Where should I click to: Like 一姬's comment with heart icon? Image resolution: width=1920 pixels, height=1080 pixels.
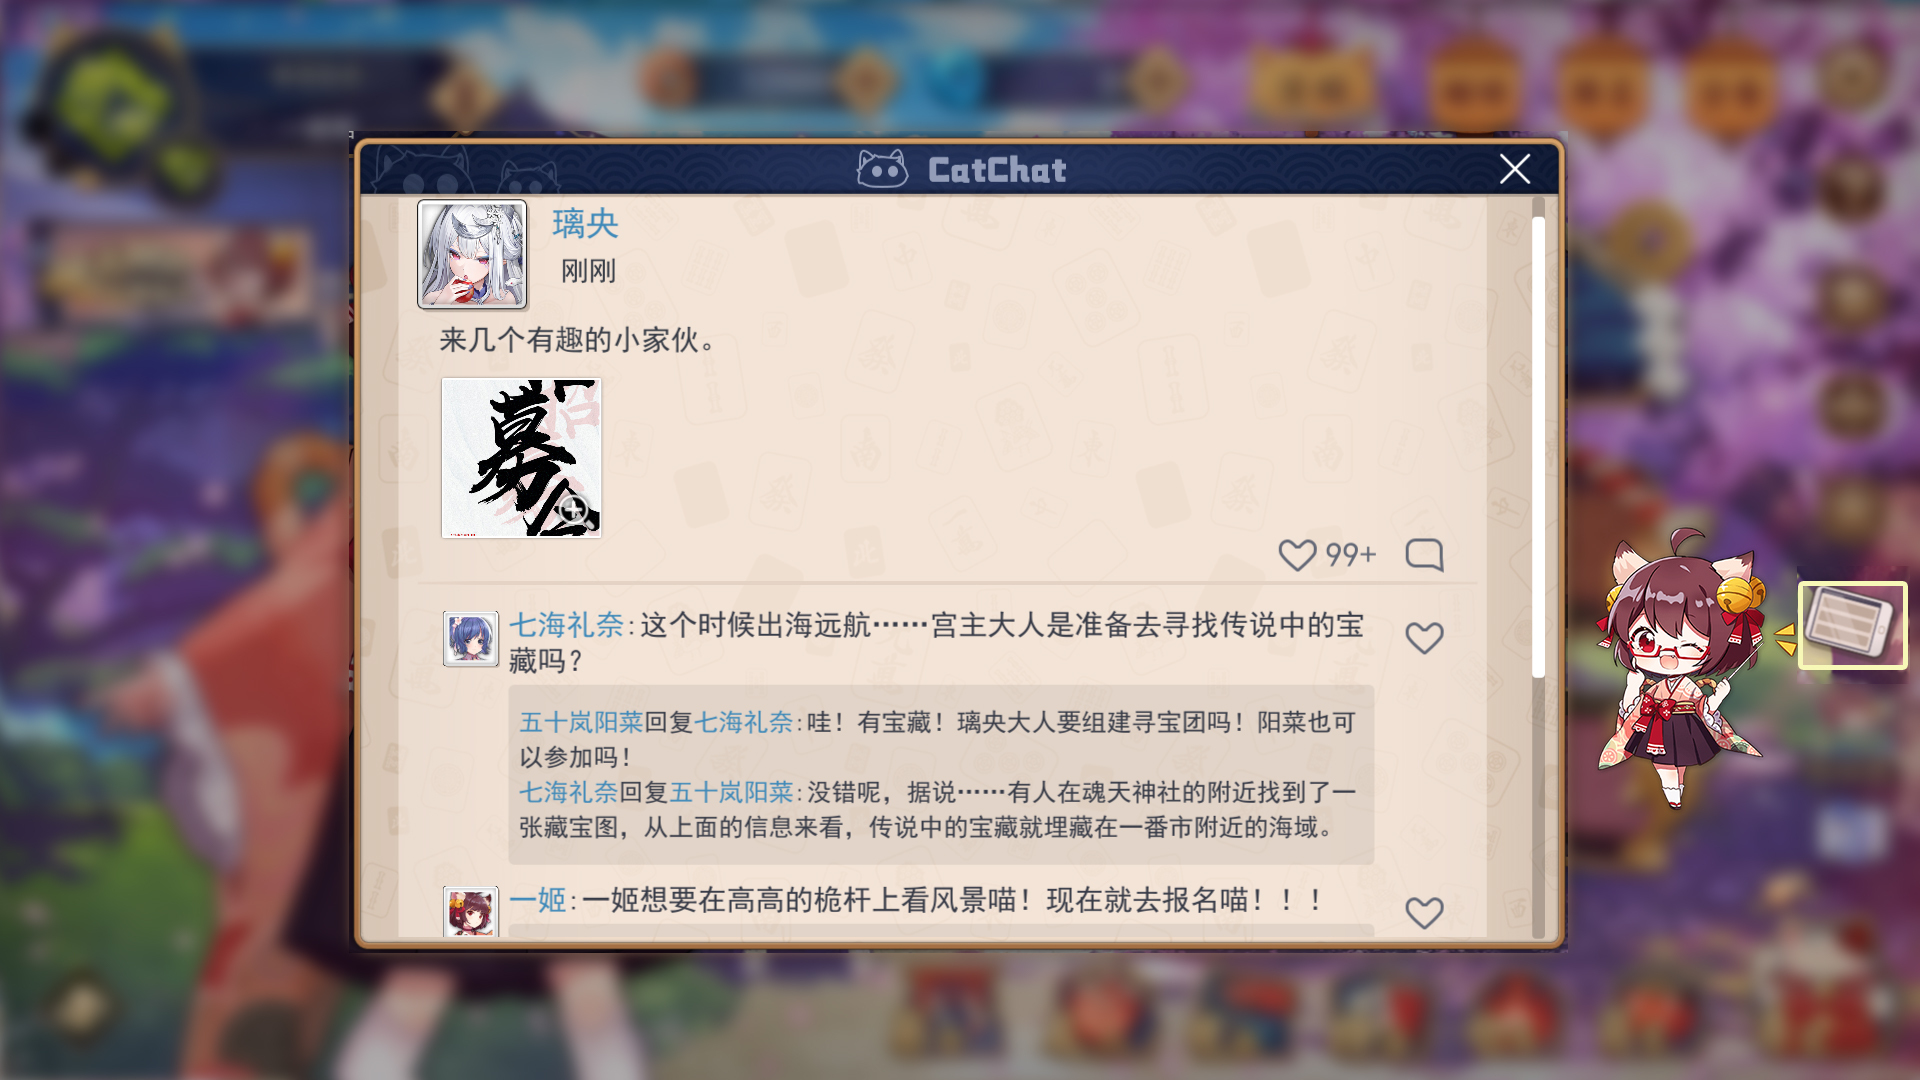[1424, 912]
